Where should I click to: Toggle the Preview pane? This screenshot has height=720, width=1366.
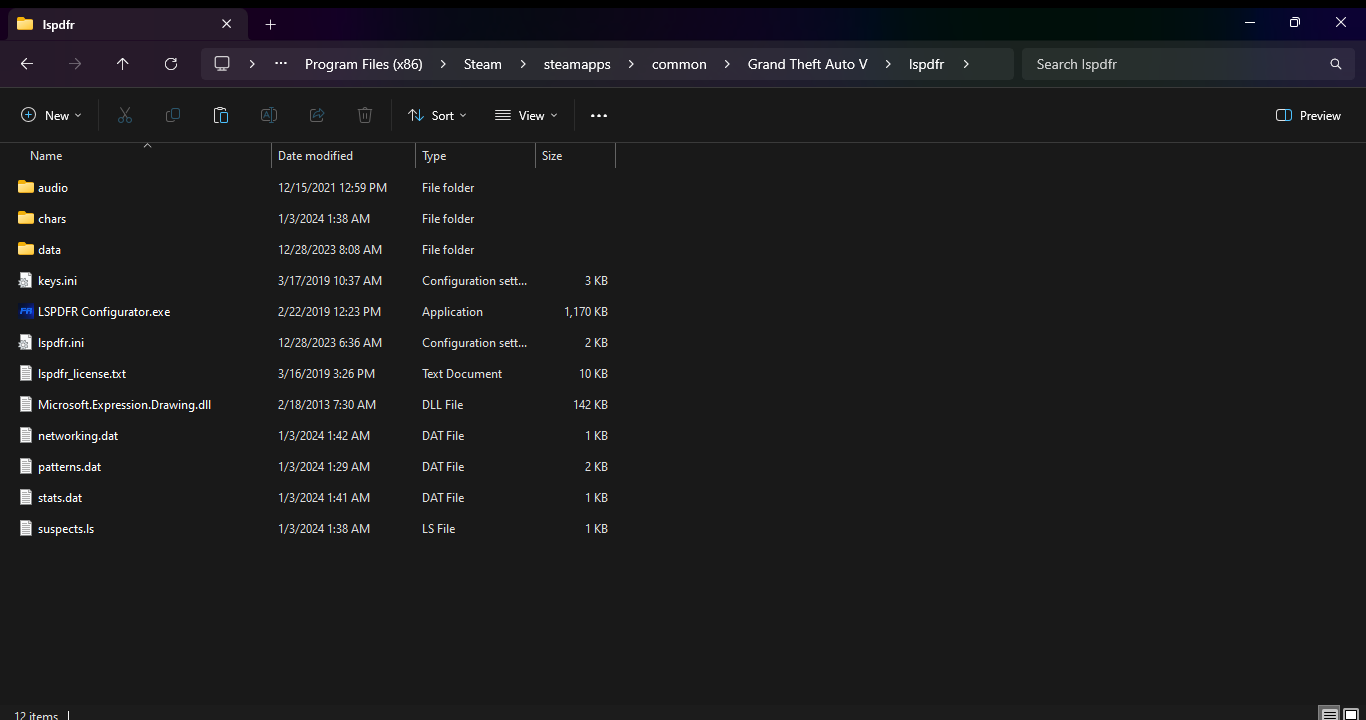tap(1308, 116)
